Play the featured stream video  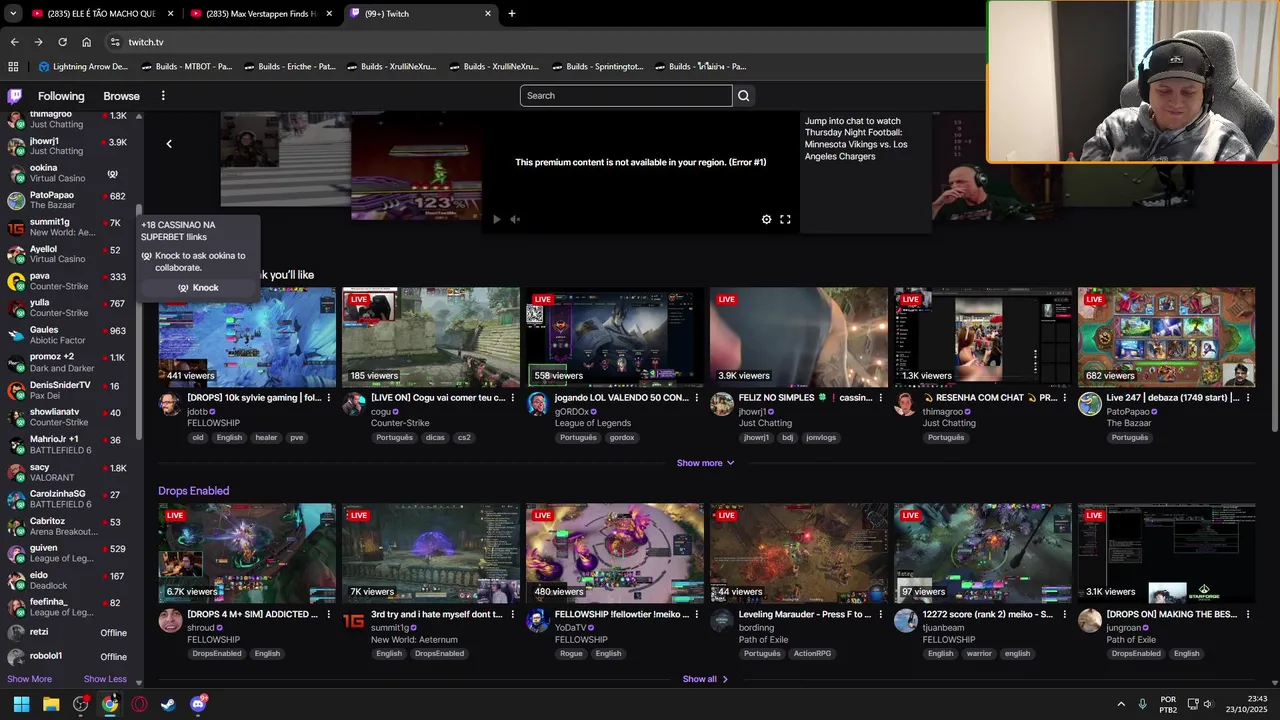(497, 219)
